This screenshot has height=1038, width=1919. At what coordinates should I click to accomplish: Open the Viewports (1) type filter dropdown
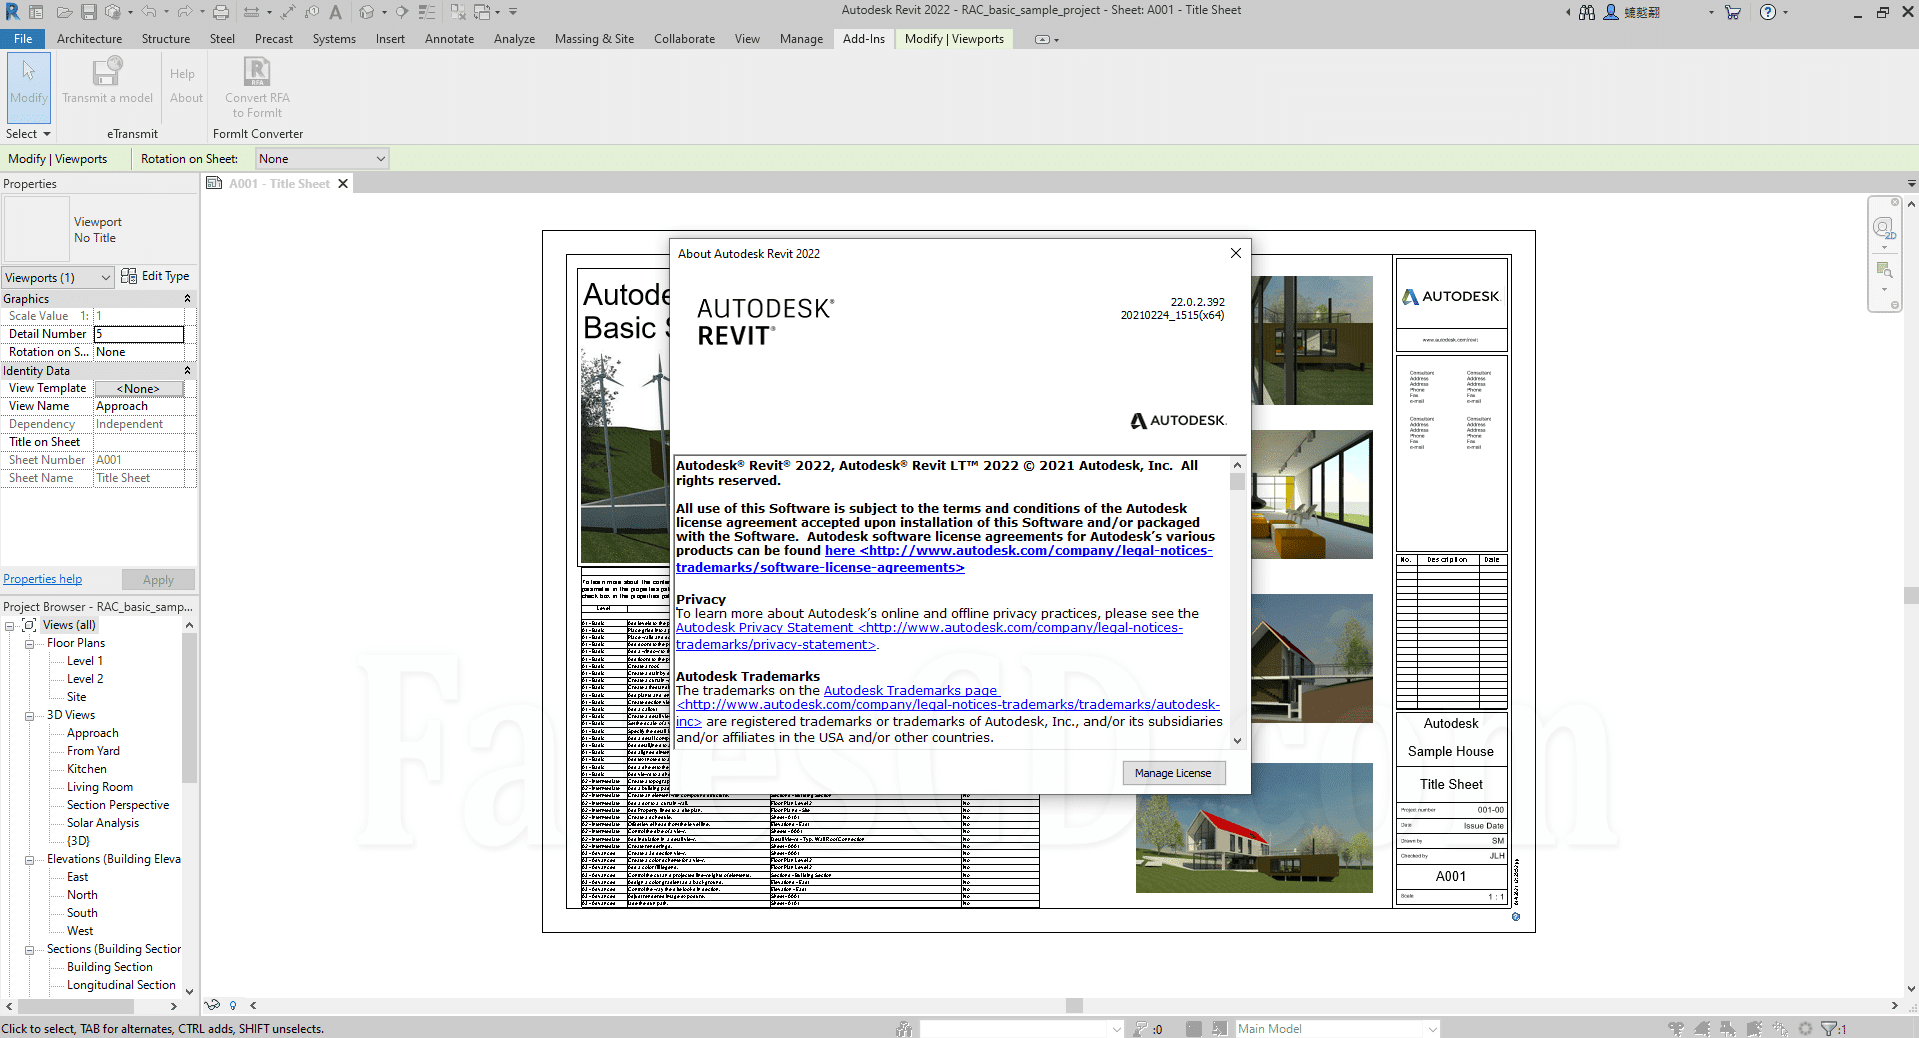pos(58,277)
